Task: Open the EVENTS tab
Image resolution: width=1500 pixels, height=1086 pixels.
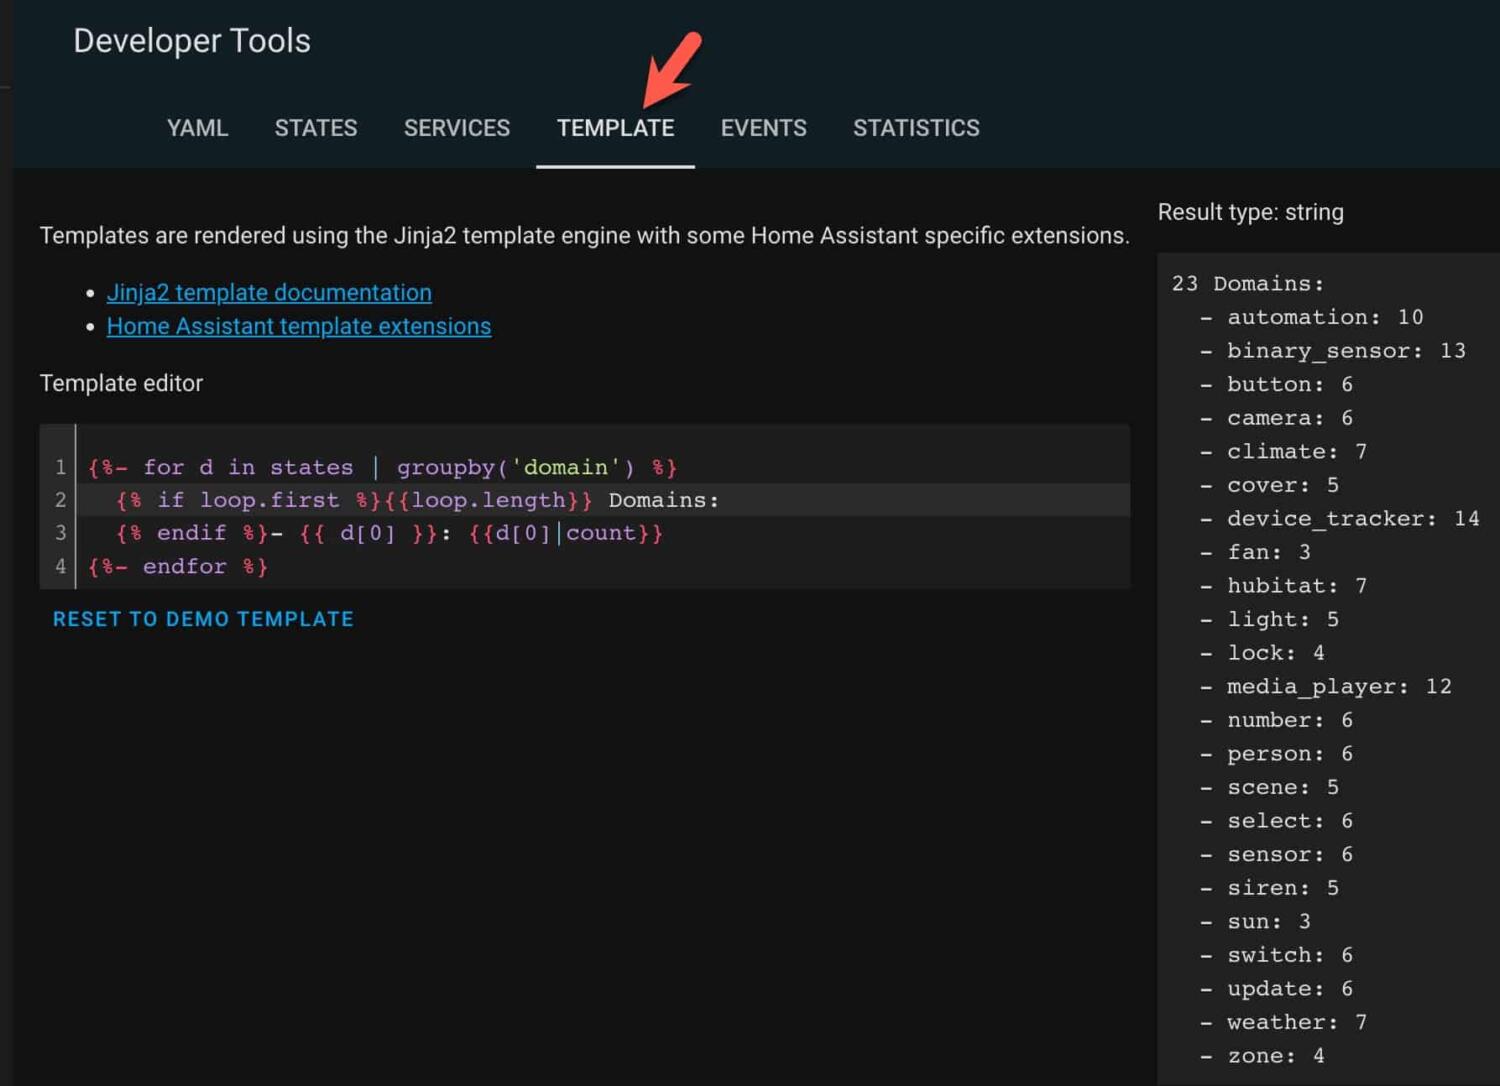Action: tap(763, 128)
